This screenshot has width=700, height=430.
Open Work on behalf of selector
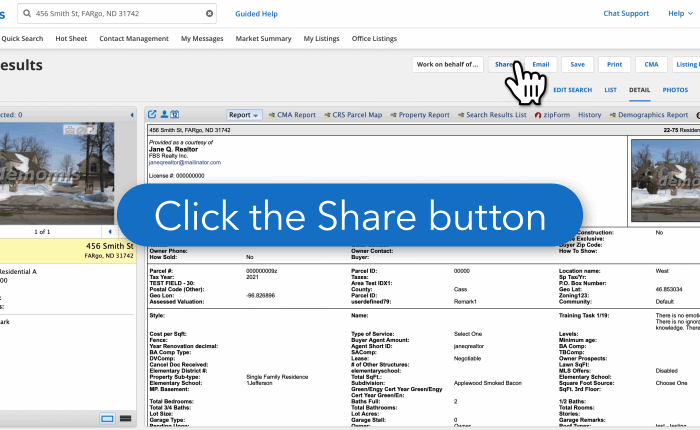point(448,64)
